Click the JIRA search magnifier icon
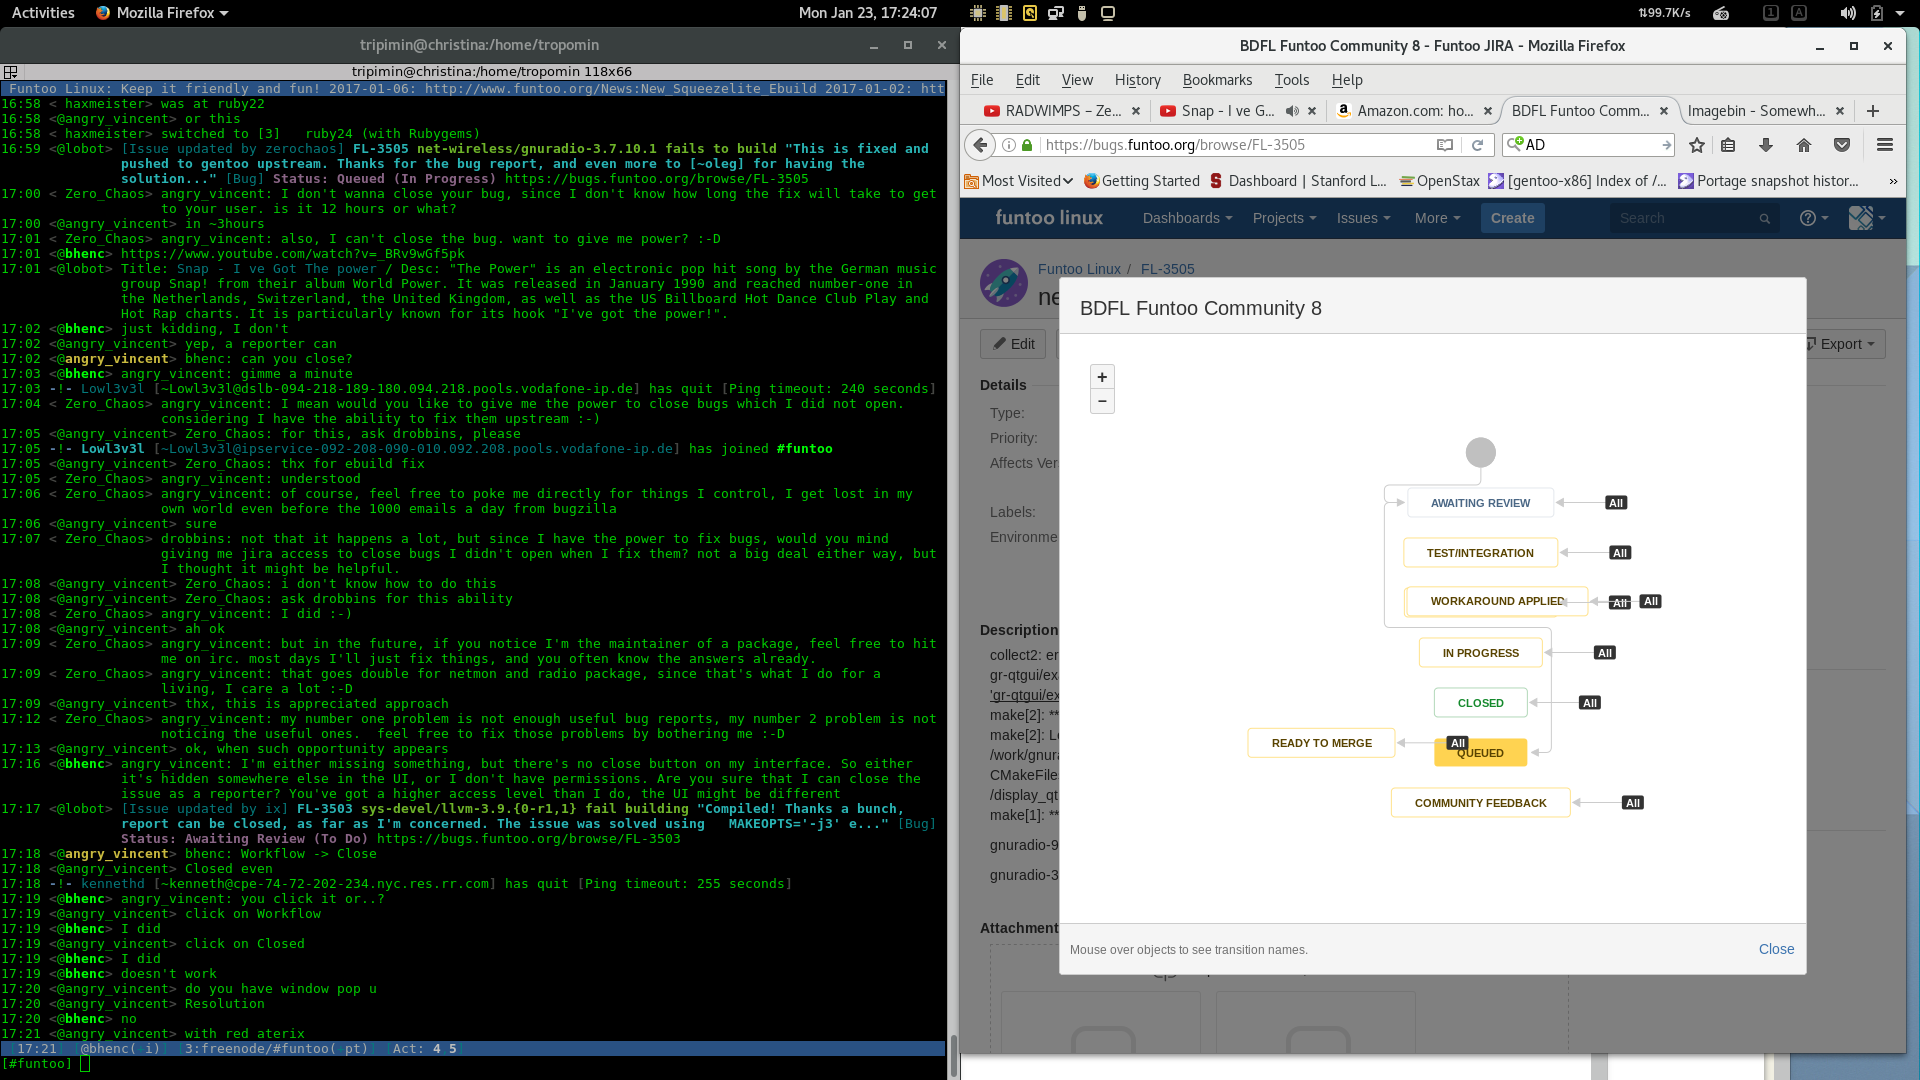The width and height of the screenshot is (1920, 1080). pos(1765,219)
